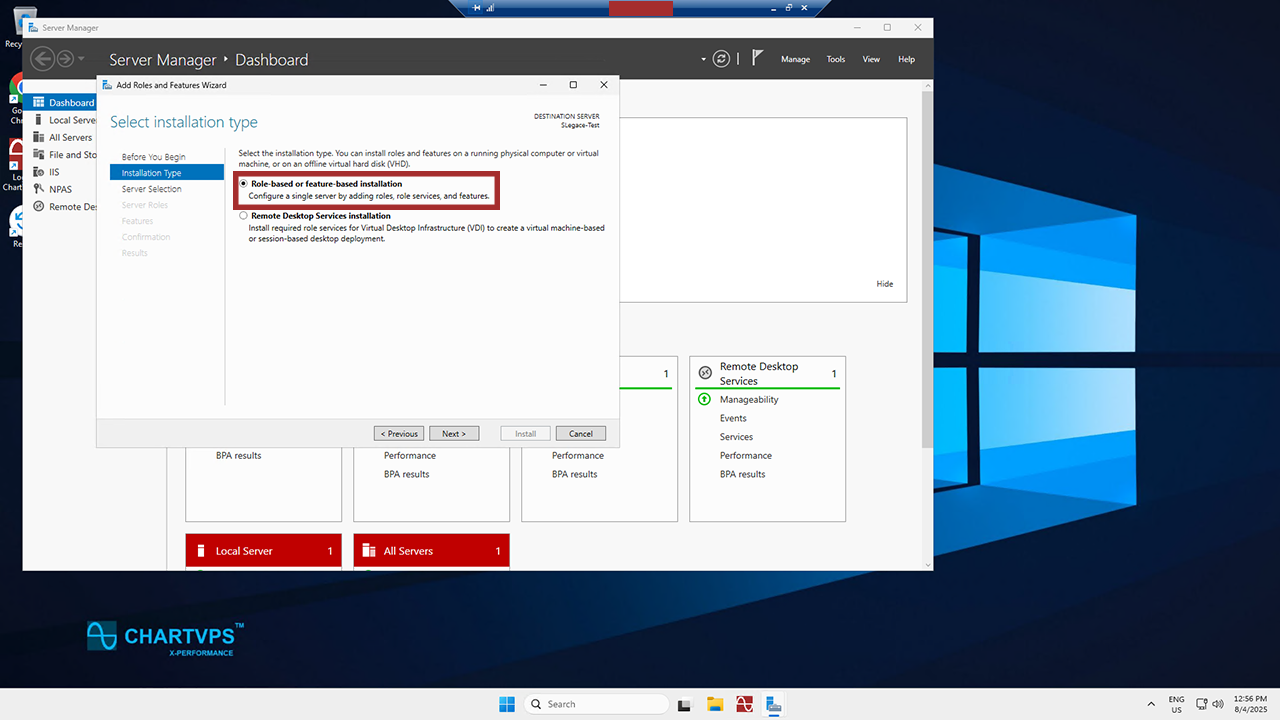The width and height of the screenshot is (1280, 720).
Task: Open File Explorer from the taskbar
Action: pyautogui.click(x=715, y=704)
